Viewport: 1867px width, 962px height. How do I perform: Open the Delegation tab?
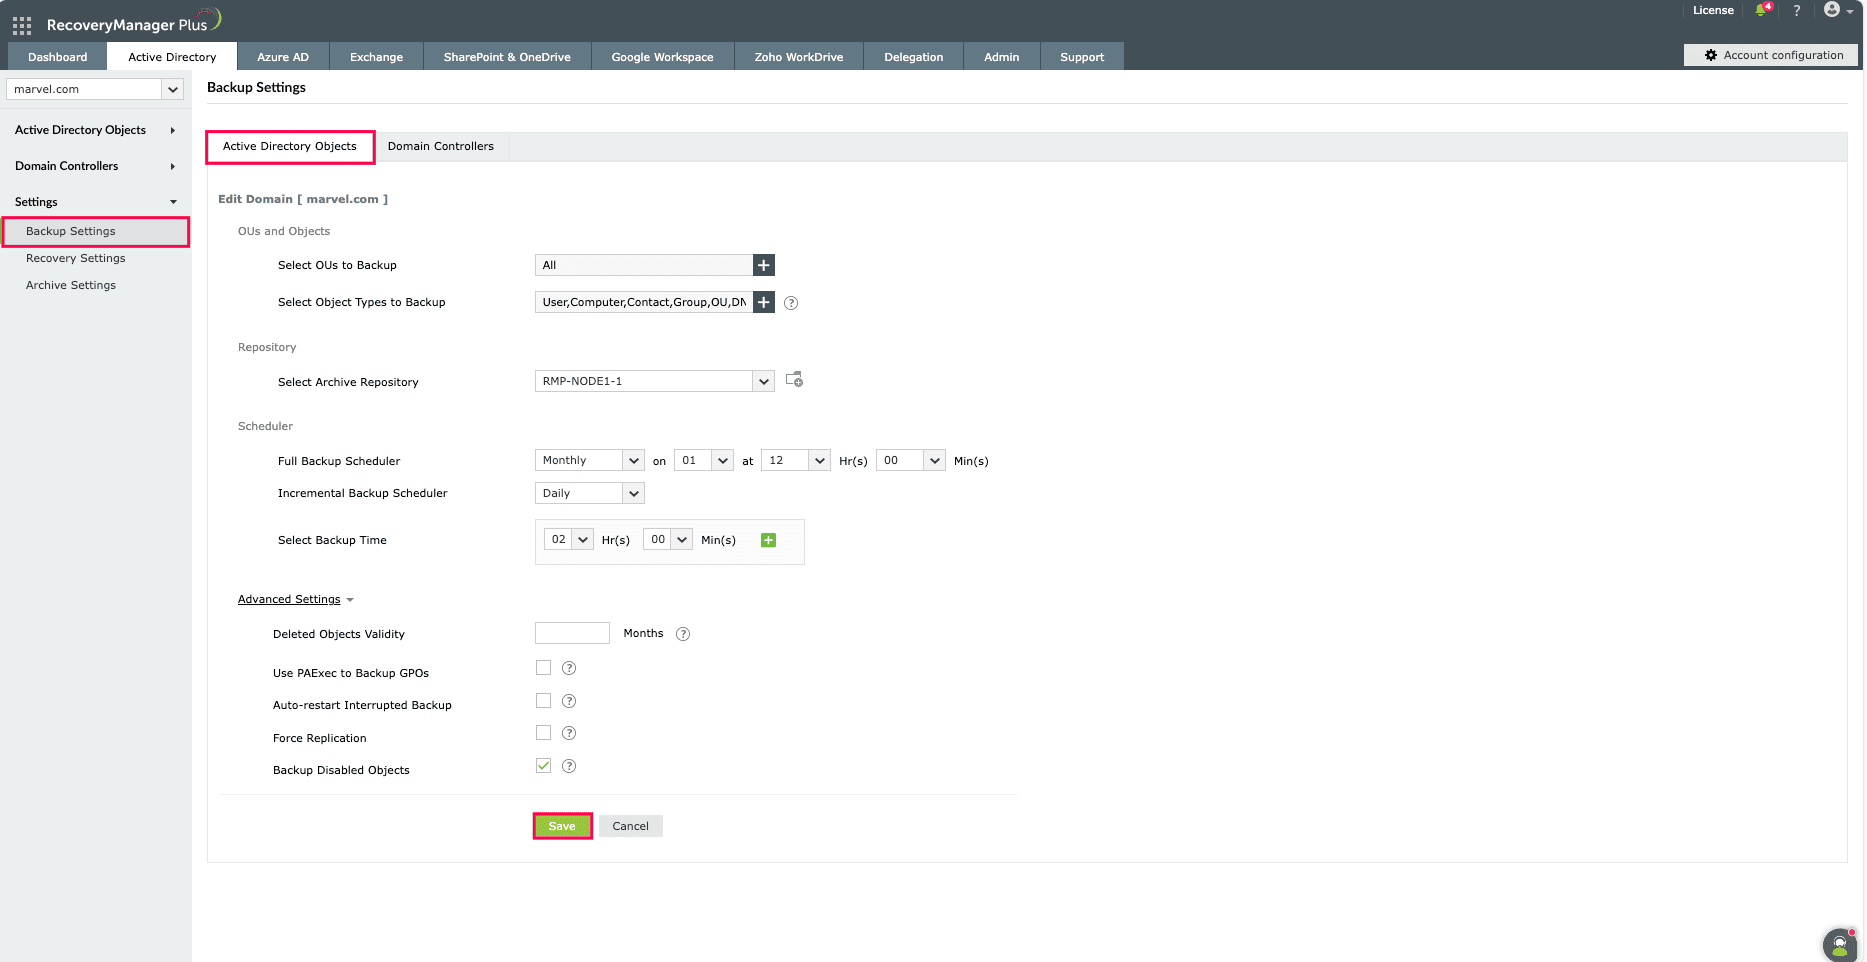(x=914, y=57)
